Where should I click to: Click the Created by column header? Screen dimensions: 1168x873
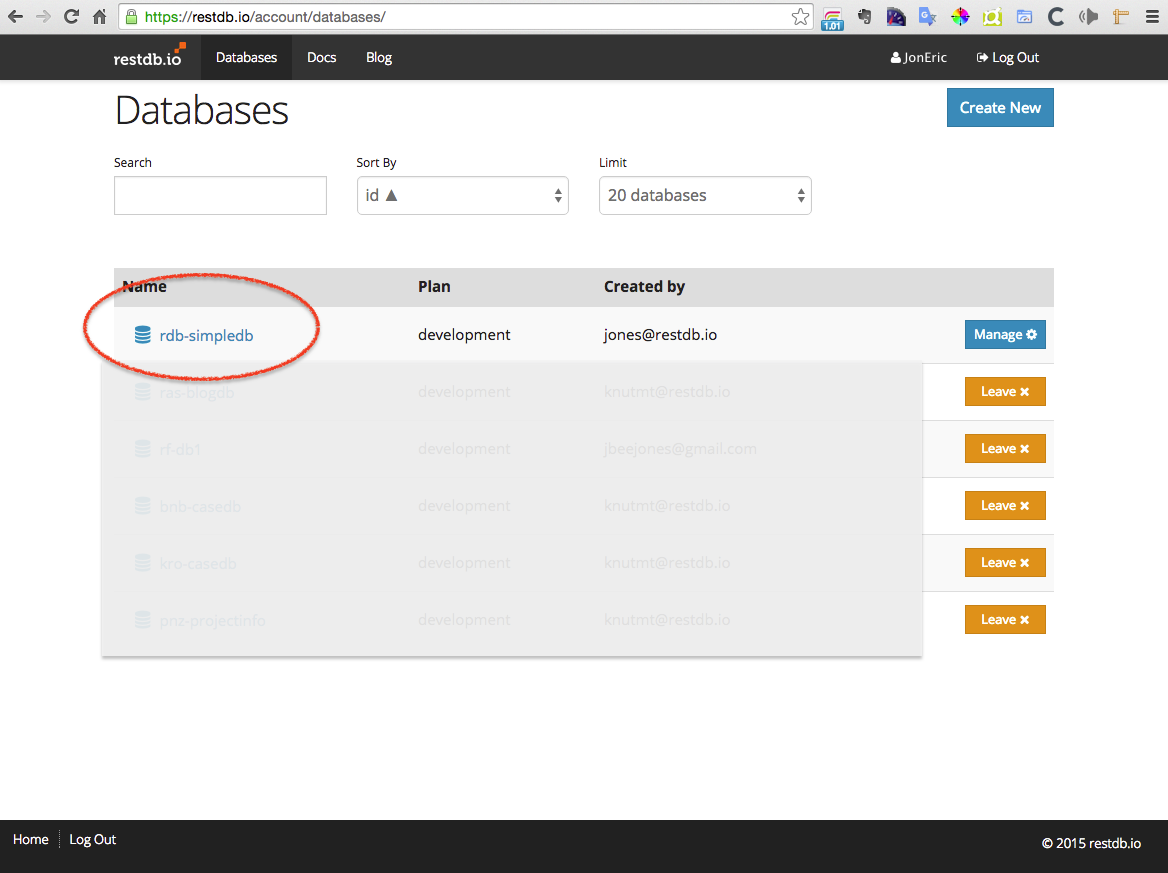pyautogui.click(x=644, y=287)
